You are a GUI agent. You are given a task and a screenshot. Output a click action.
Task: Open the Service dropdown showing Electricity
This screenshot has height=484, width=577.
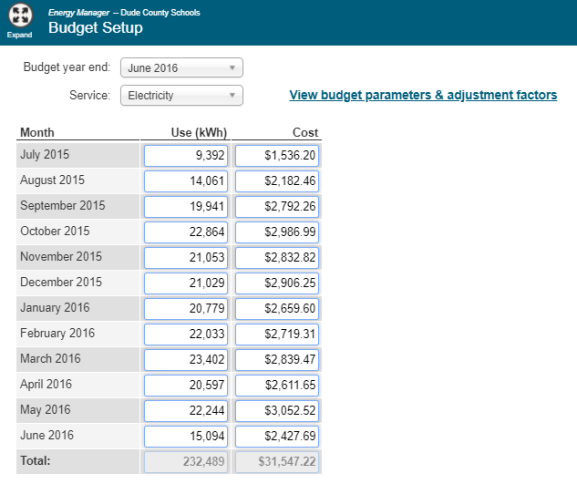[181, 95]
